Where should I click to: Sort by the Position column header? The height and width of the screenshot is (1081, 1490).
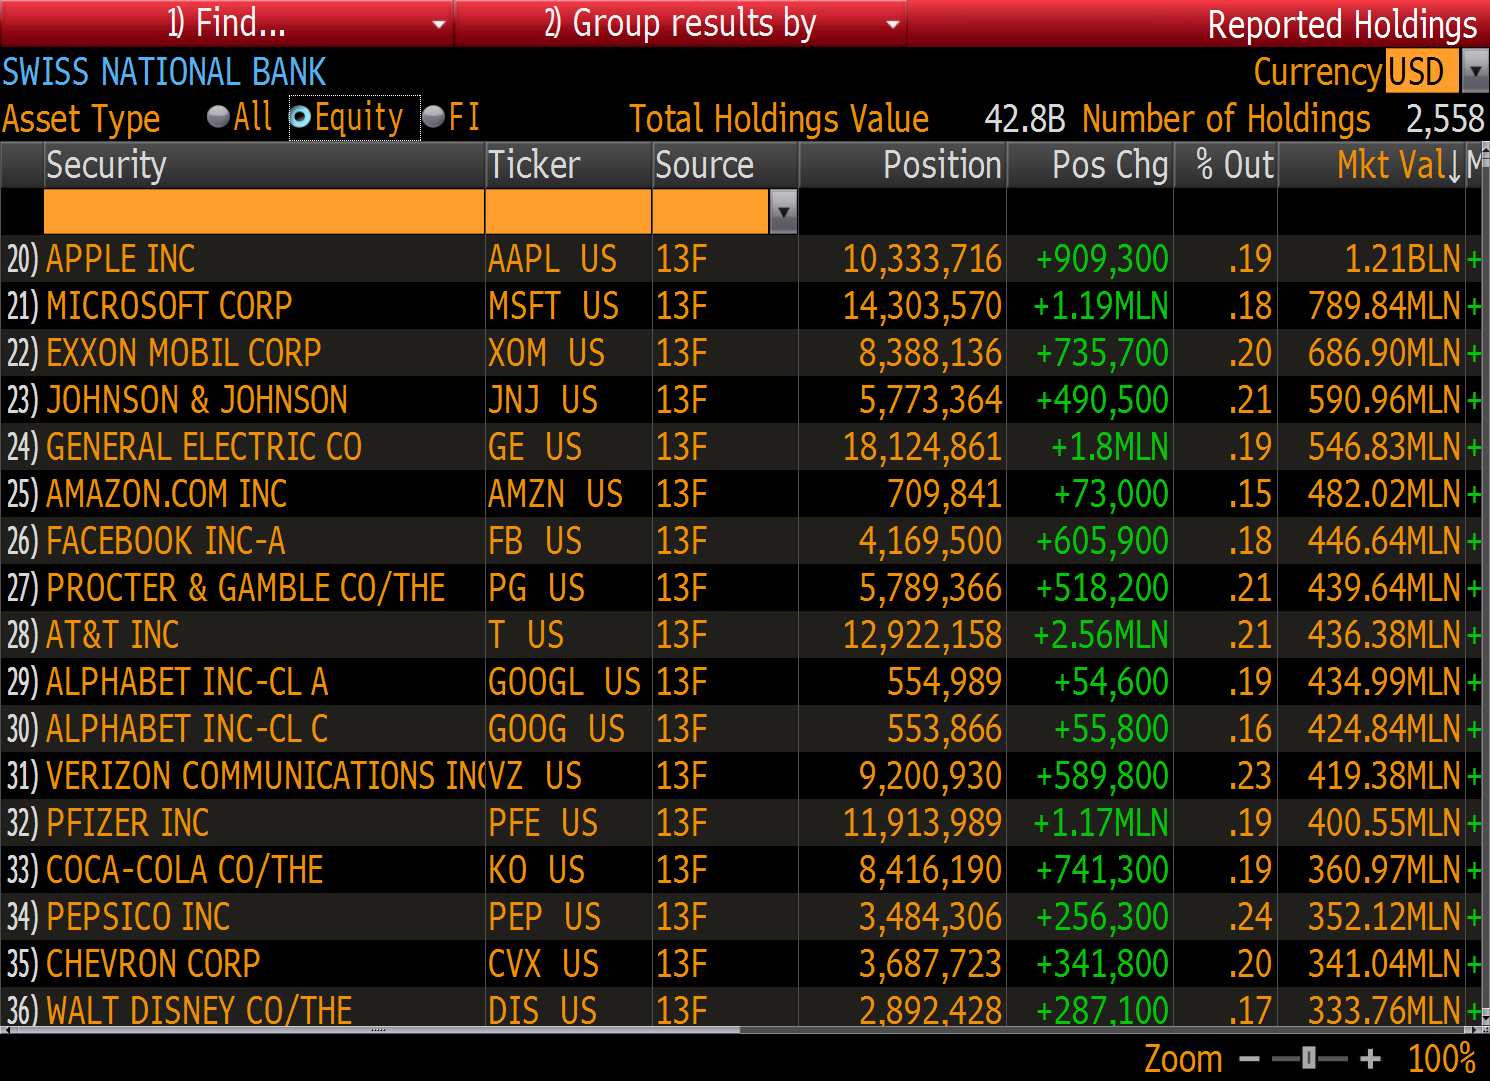pyautogui.click(x=903, y=165)
